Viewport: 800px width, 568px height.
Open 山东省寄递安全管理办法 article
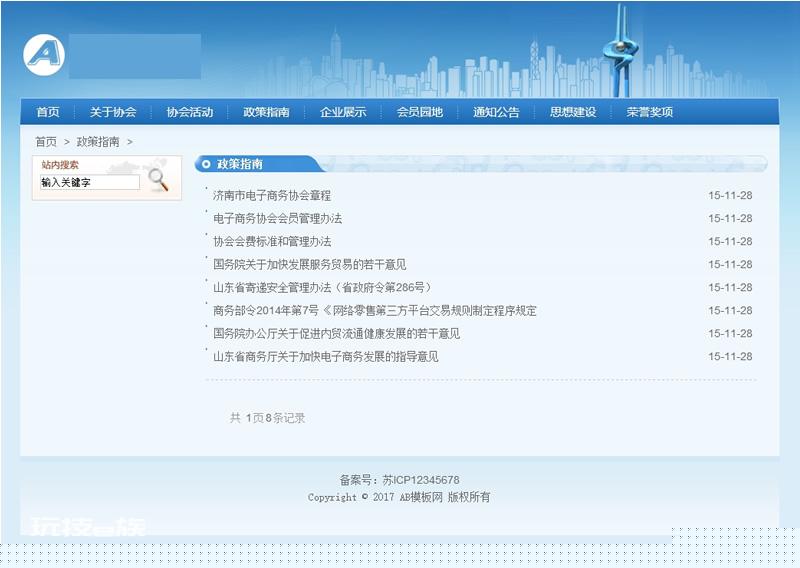322,287
